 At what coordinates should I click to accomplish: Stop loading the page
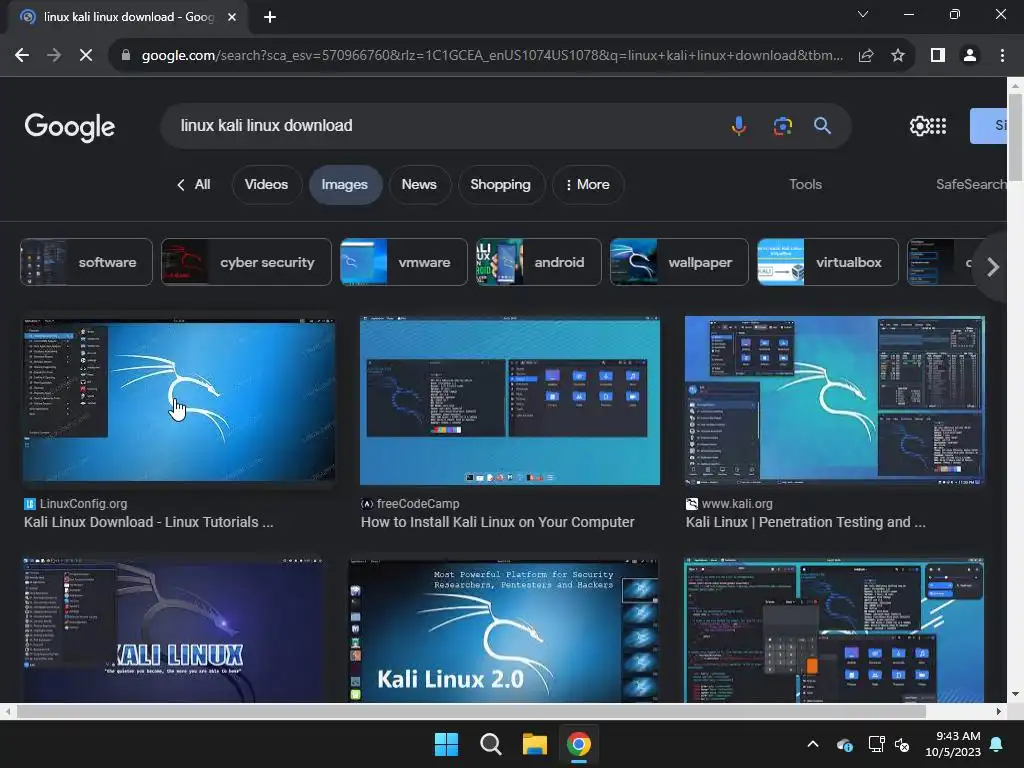pyautogui.click(x=86, y=56)
